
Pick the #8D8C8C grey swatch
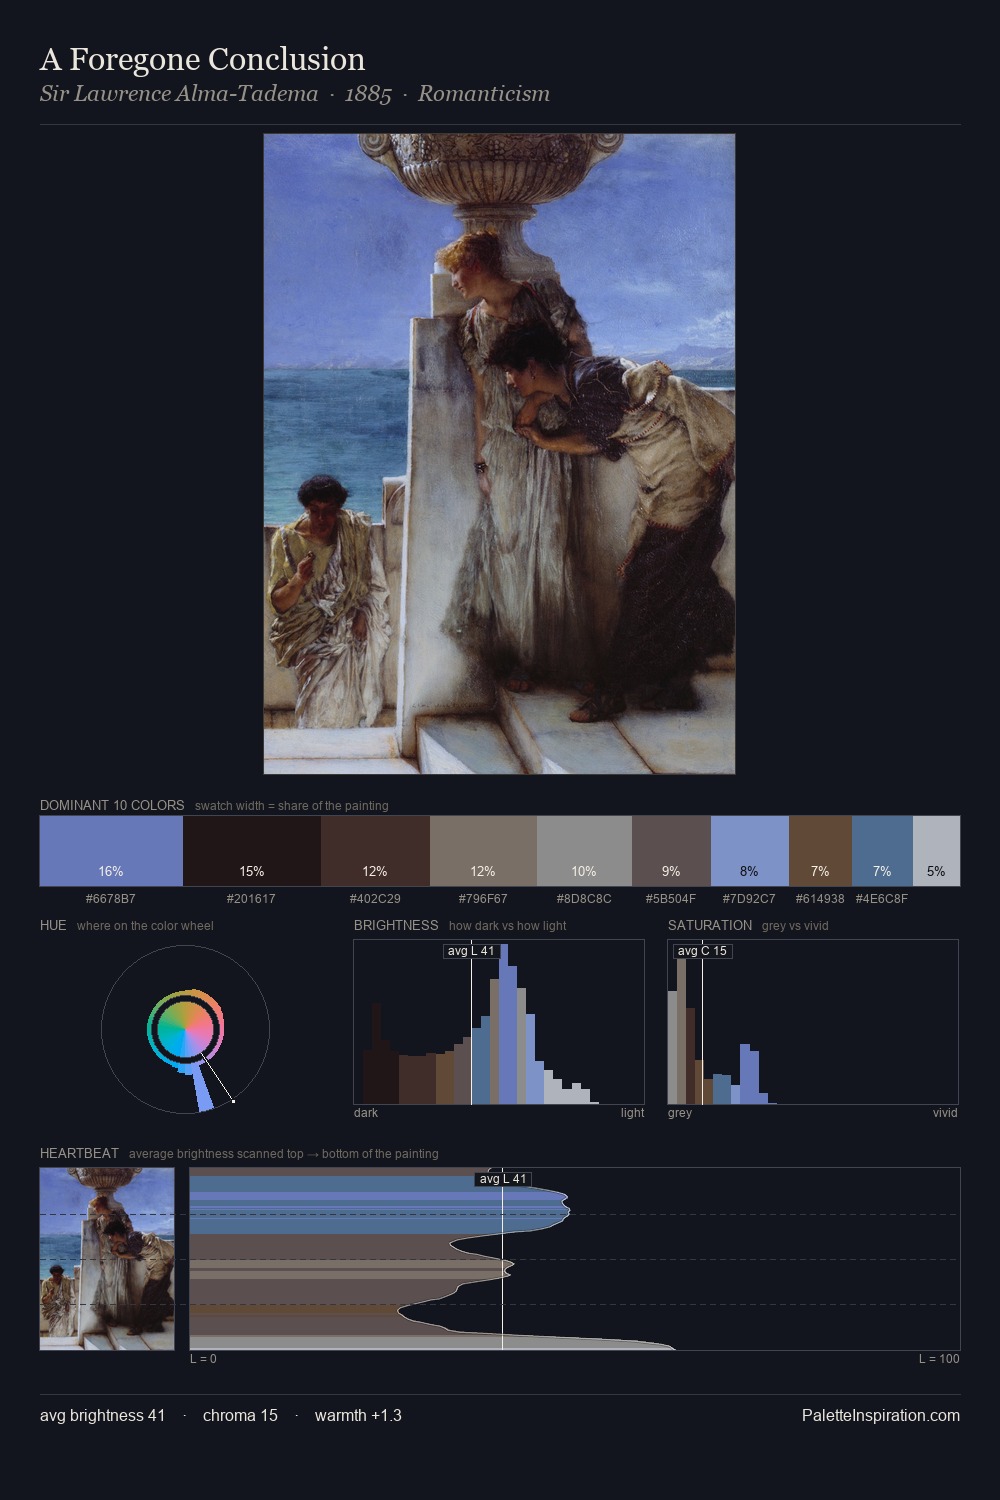point(584,851)
